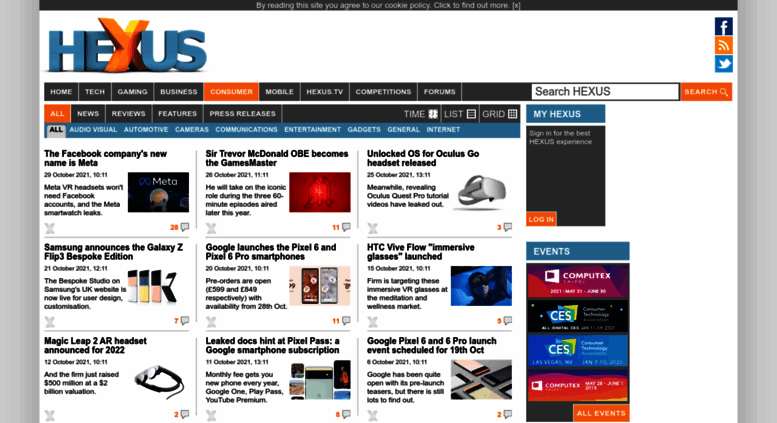777x423 pixels.
Task: Open the HEXUS Twitter icon
Action: [x=723, y=64]
